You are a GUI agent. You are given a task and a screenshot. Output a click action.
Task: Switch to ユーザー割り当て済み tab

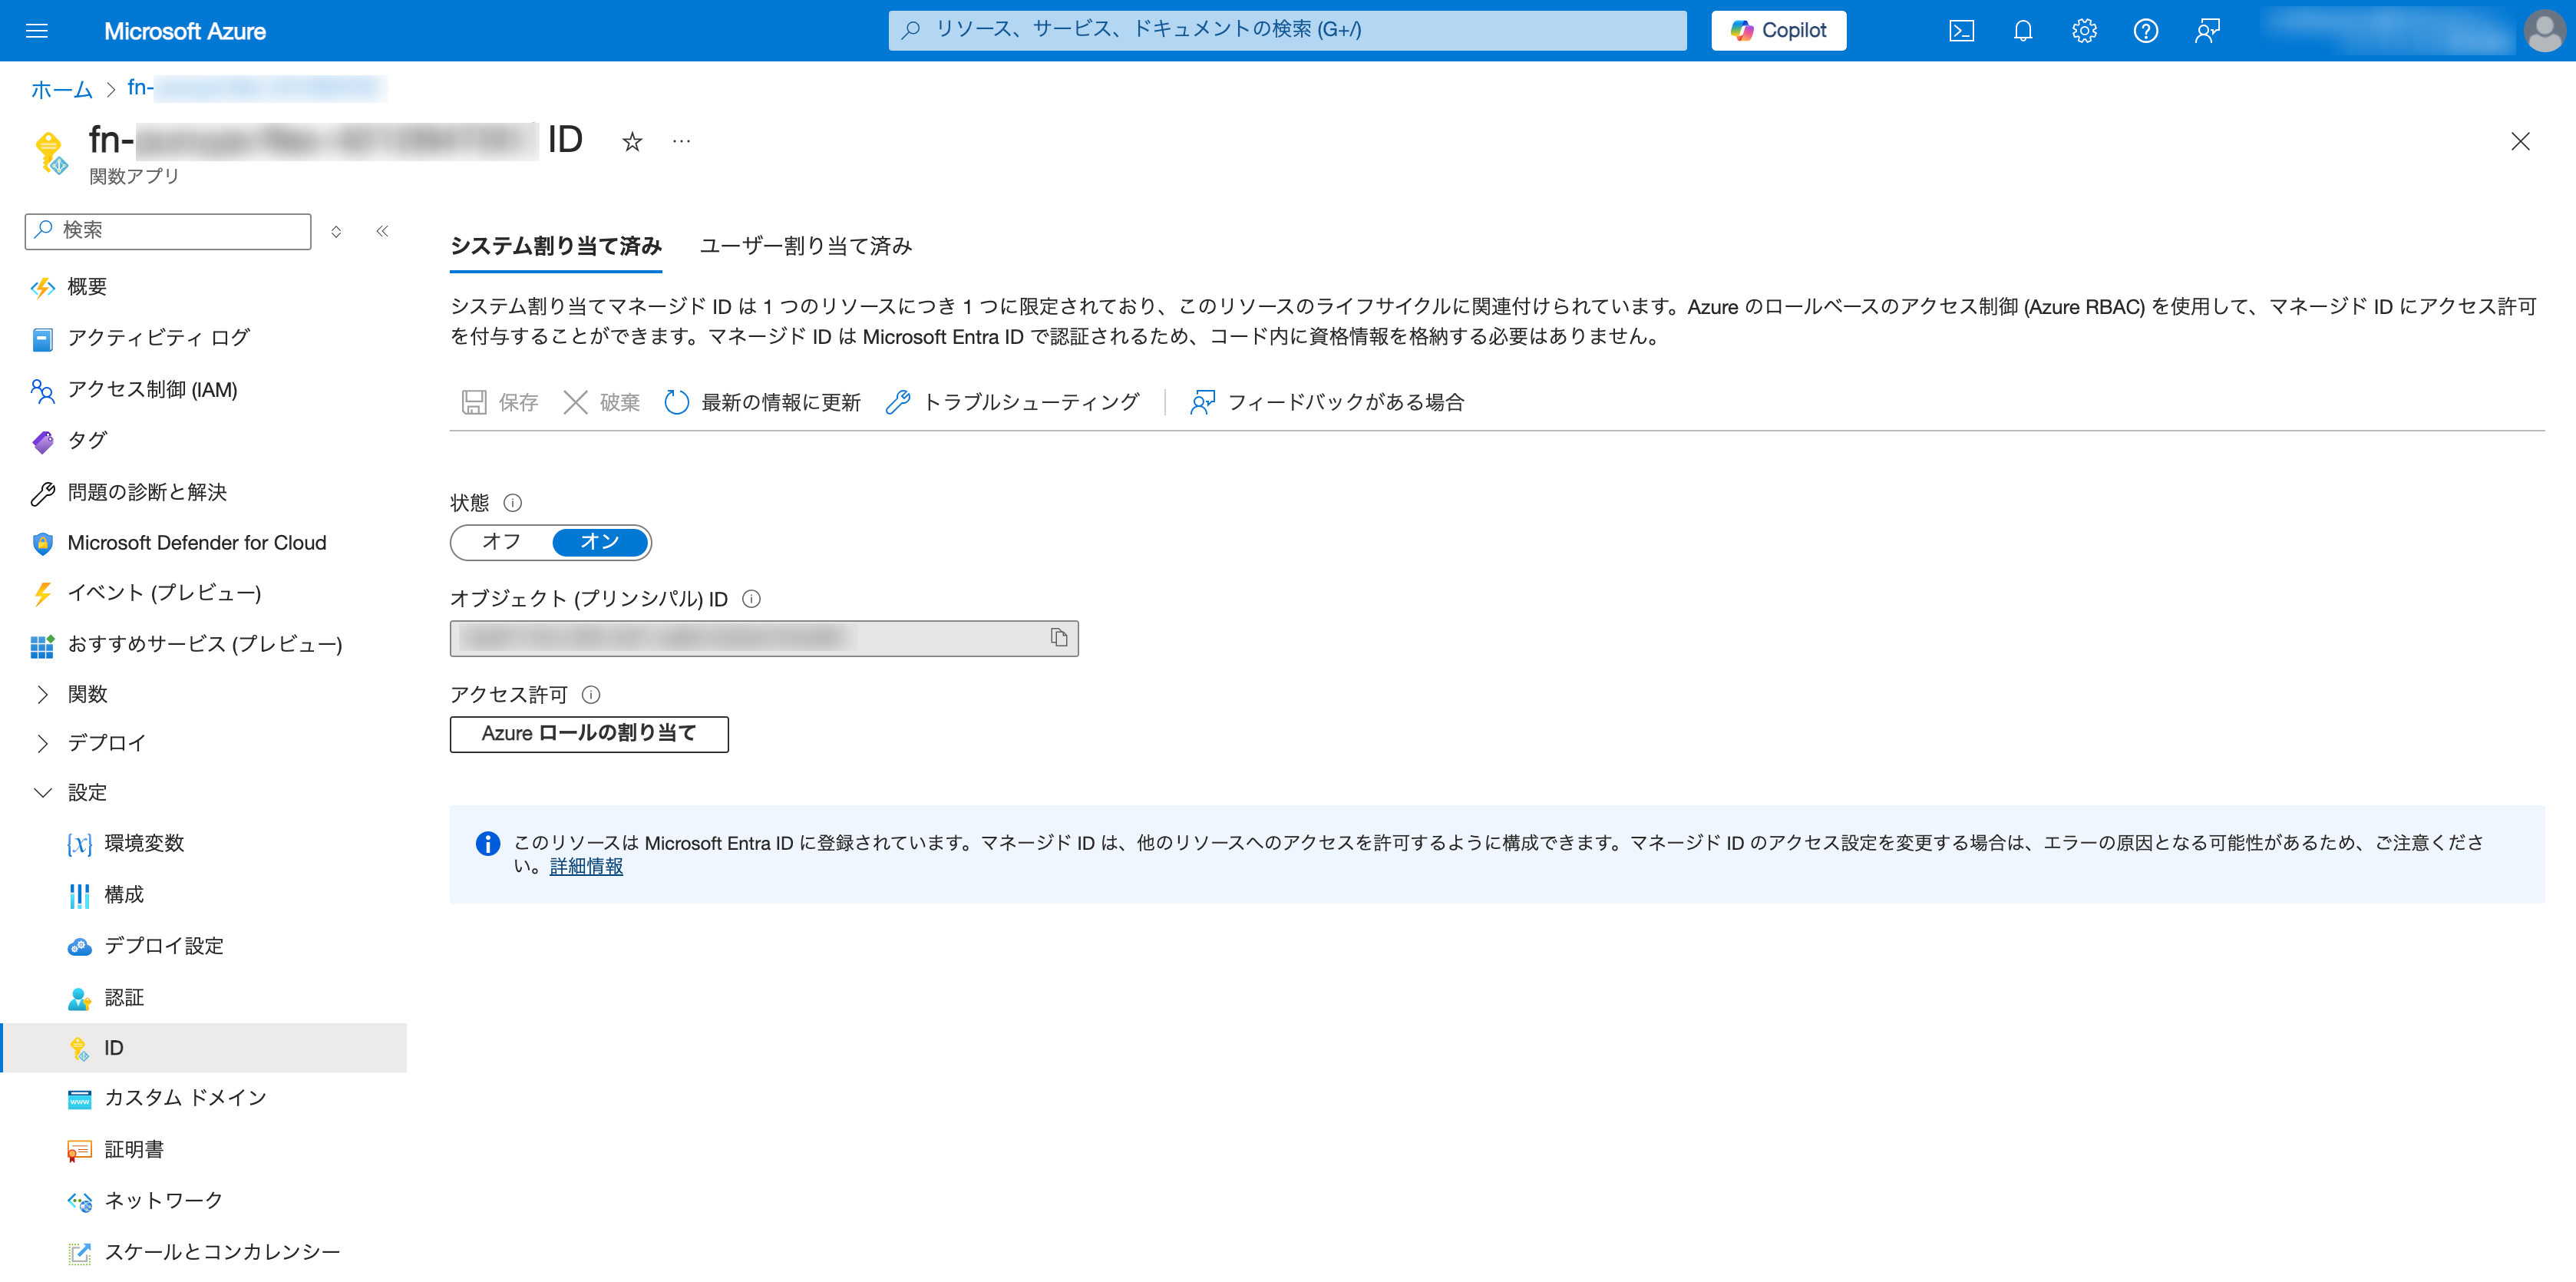coord(805,246)
